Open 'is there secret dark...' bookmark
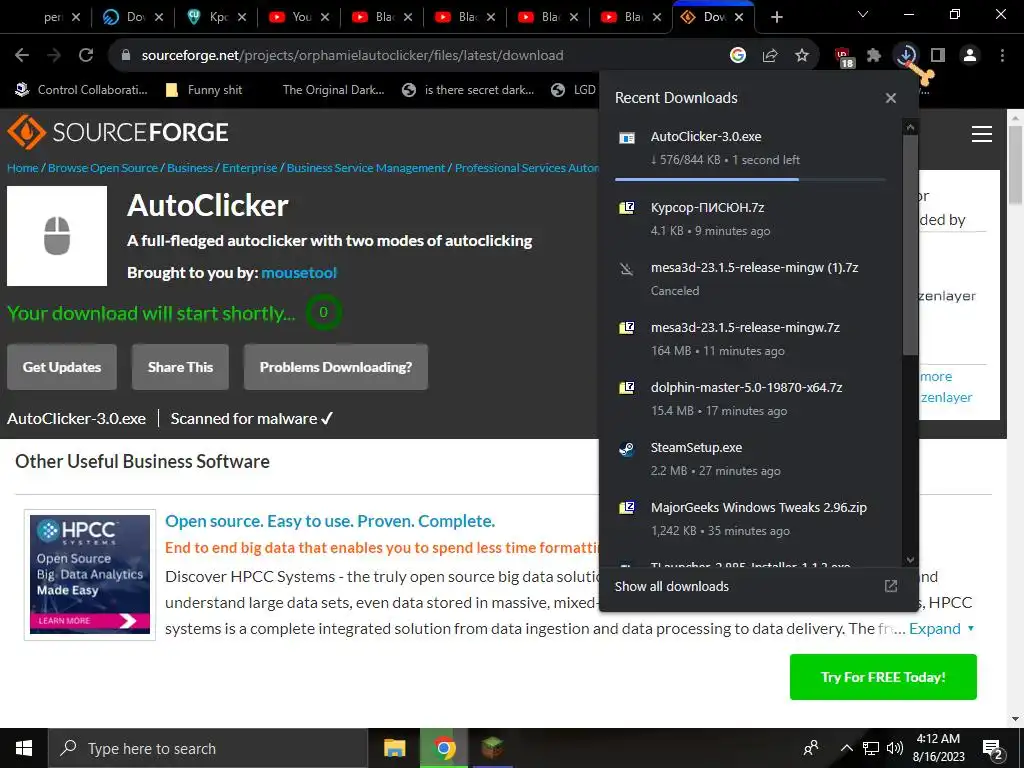Image resolution: width=1024 pixels, height=768 pixels. (469, 90)
